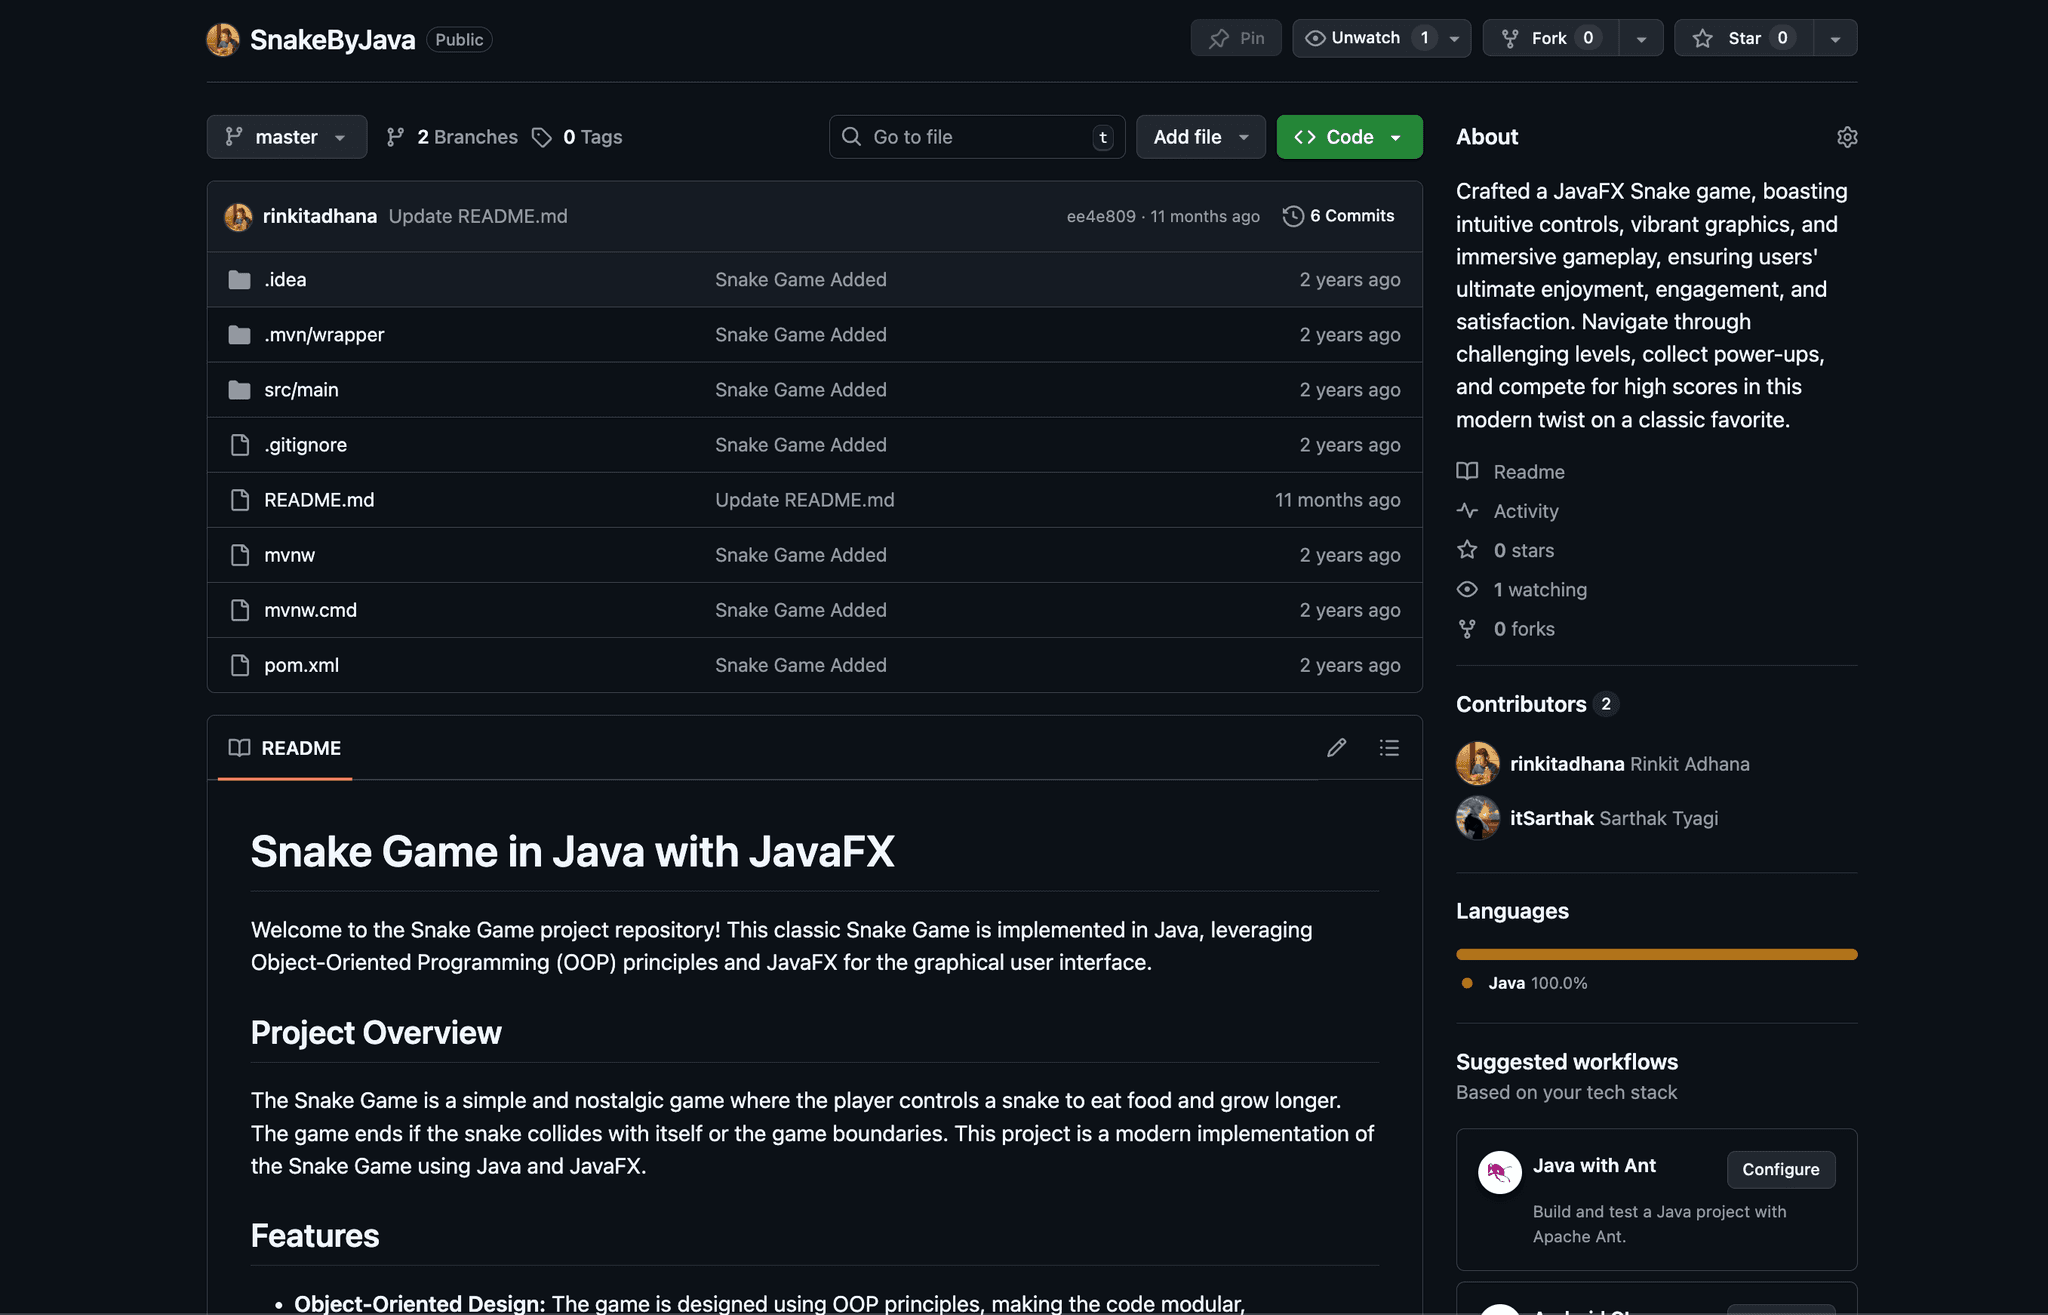
Task: Open the About settings gear icon
Action: (1846, 137)
